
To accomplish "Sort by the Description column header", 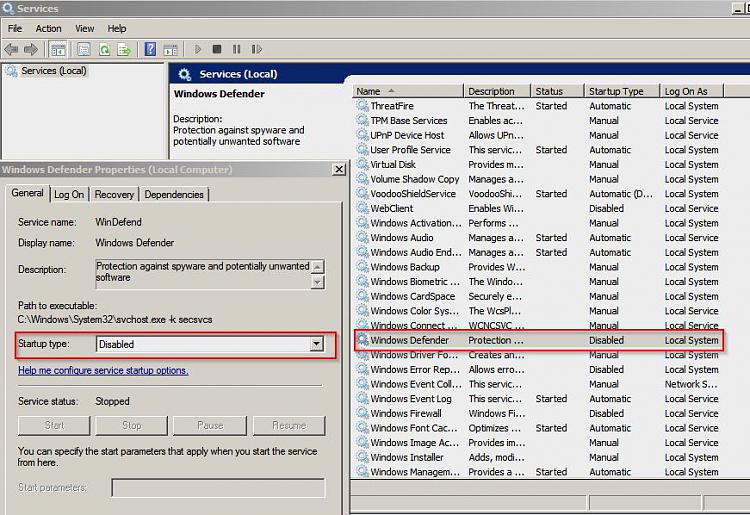I will click(497, 91).
